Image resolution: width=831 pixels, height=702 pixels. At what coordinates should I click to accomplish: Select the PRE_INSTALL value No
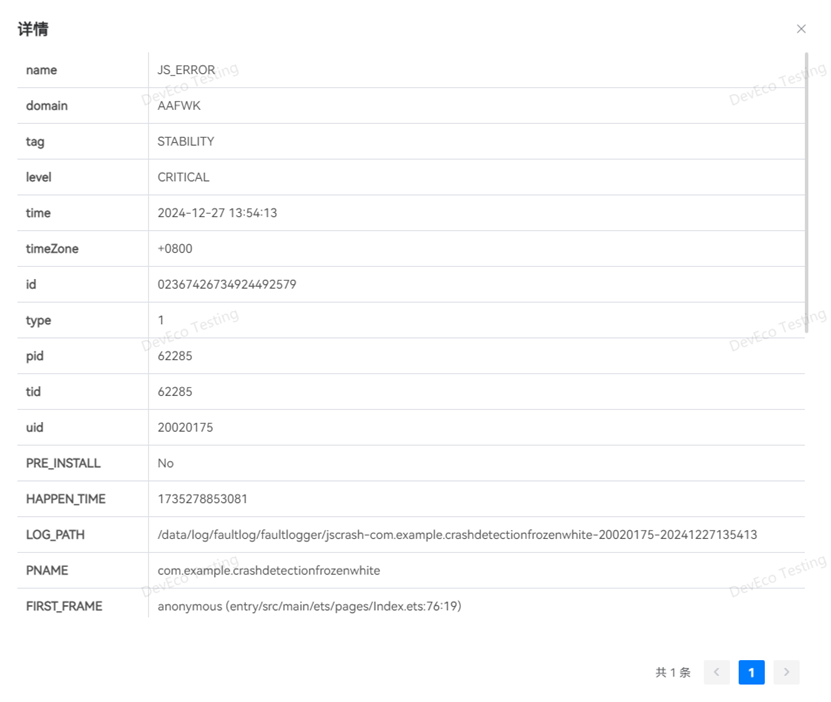pyautogui.click(x=165, y=463)
